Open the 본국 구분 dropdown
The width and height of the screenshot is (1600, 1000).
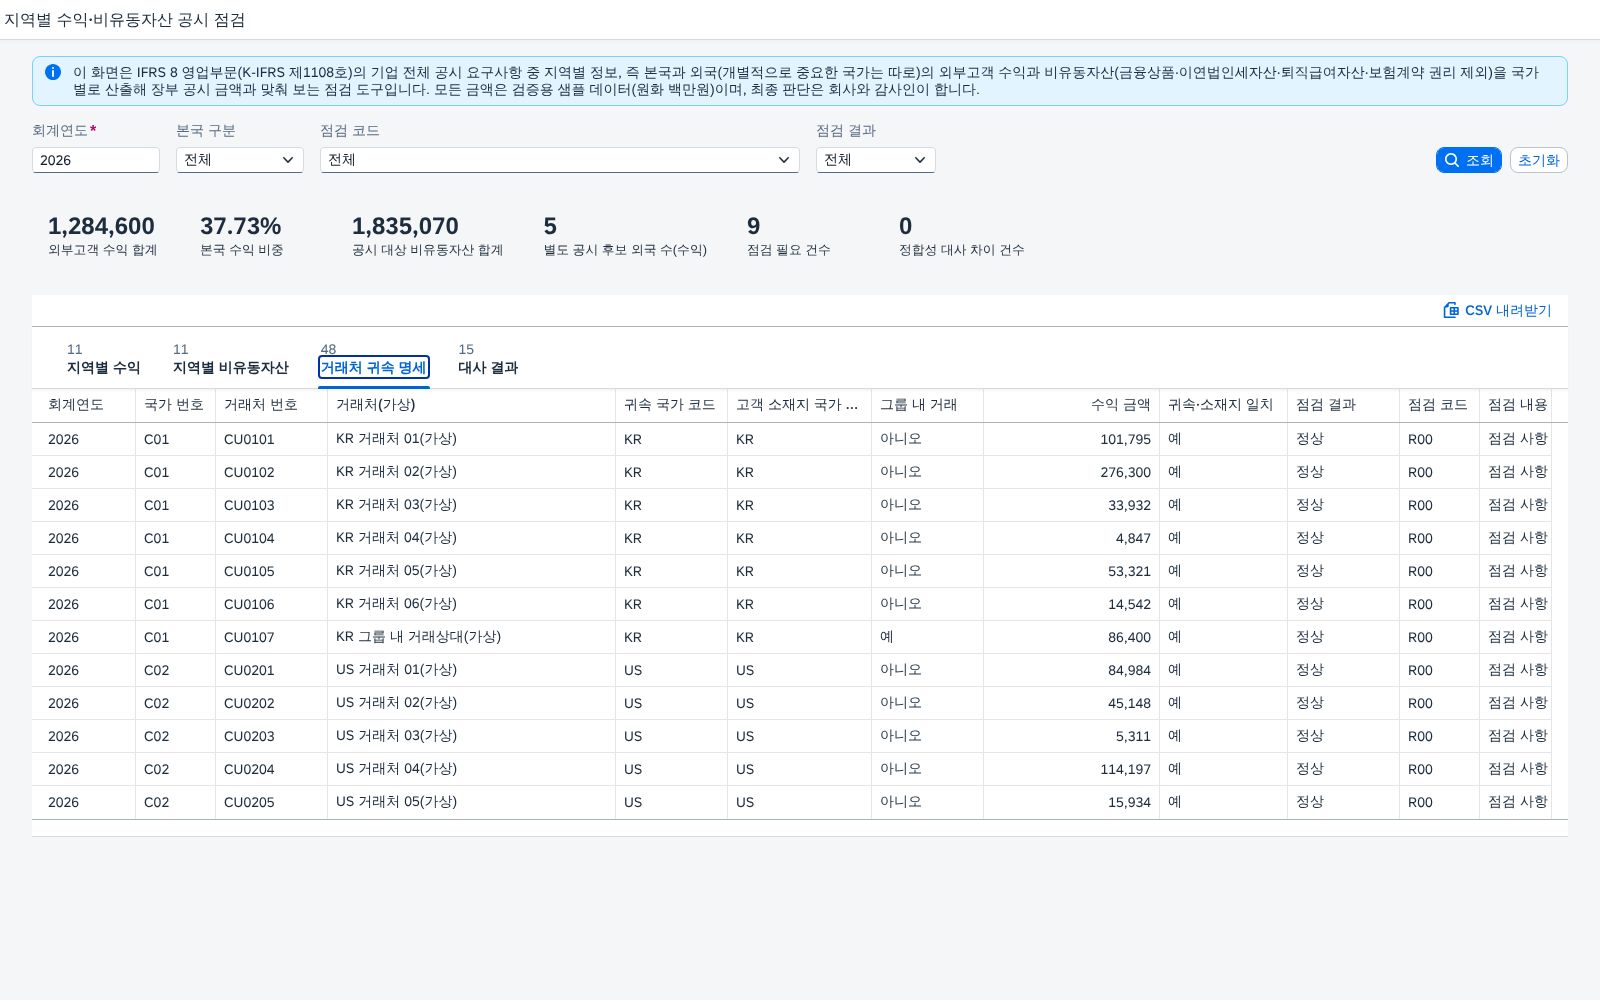click(240, 160)
